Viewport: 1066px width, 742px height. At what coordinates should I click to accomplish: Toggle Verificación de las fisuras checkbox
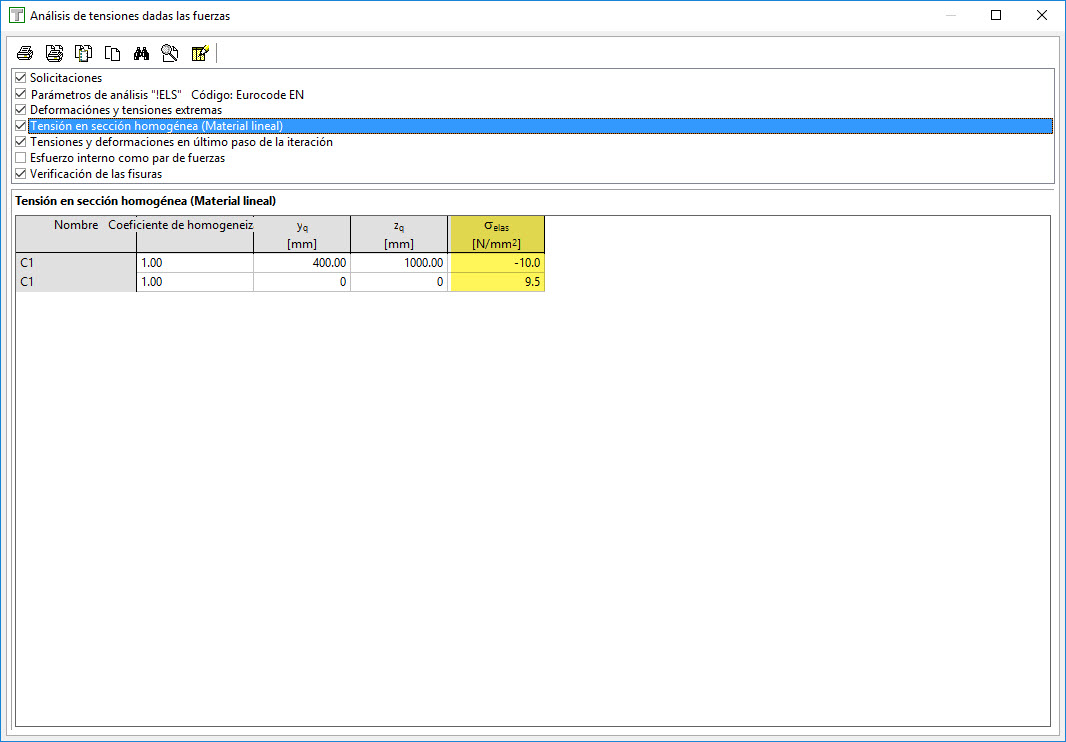click(x=21, y=174)
